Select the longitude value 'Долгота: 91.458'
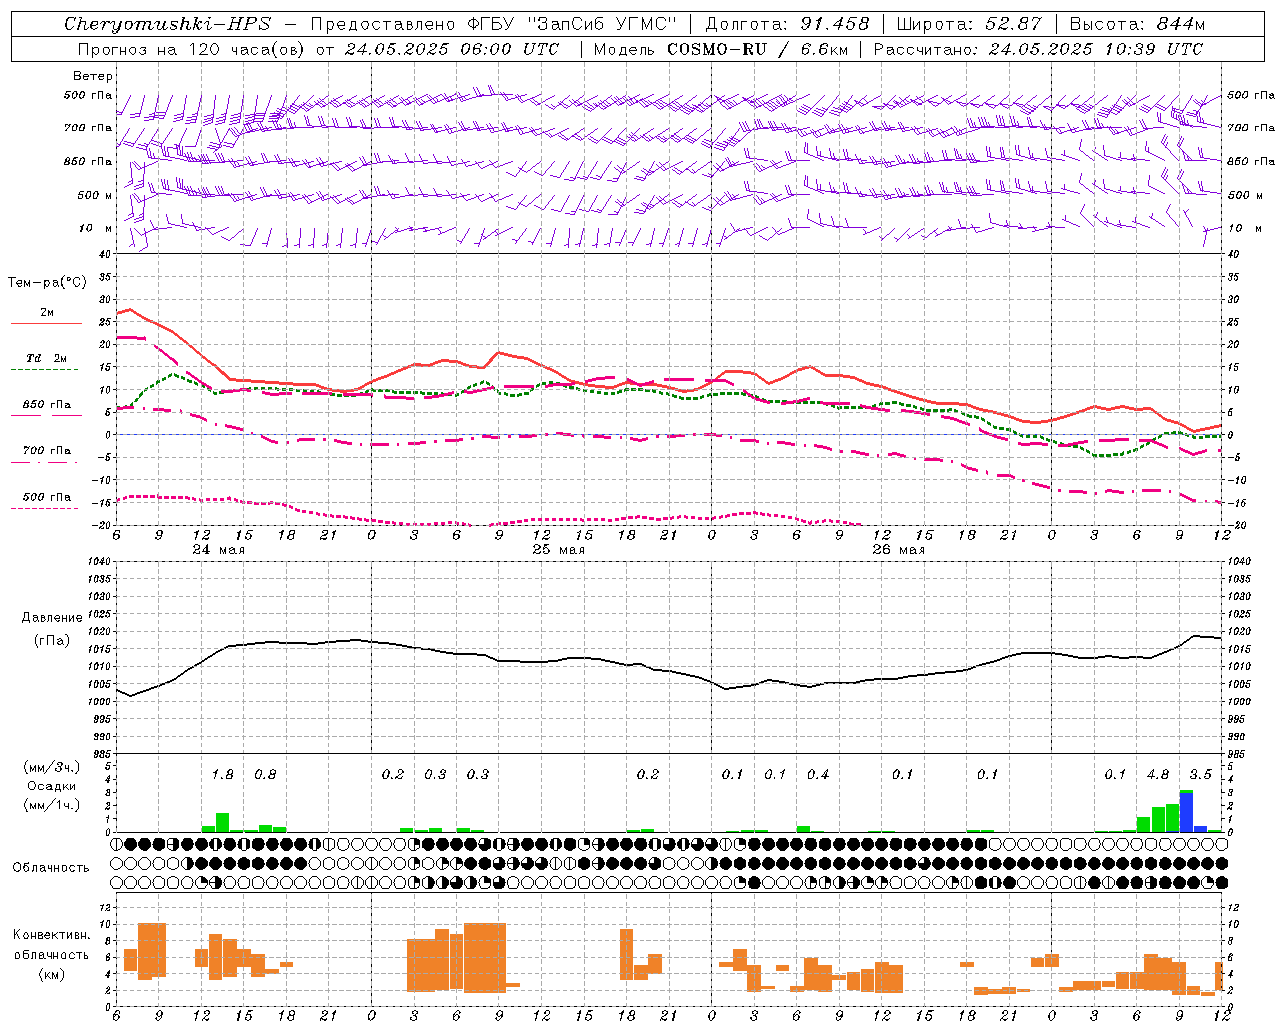Image resolution: width=1280 pixels, height=1024 pixels. coord(788,24)
